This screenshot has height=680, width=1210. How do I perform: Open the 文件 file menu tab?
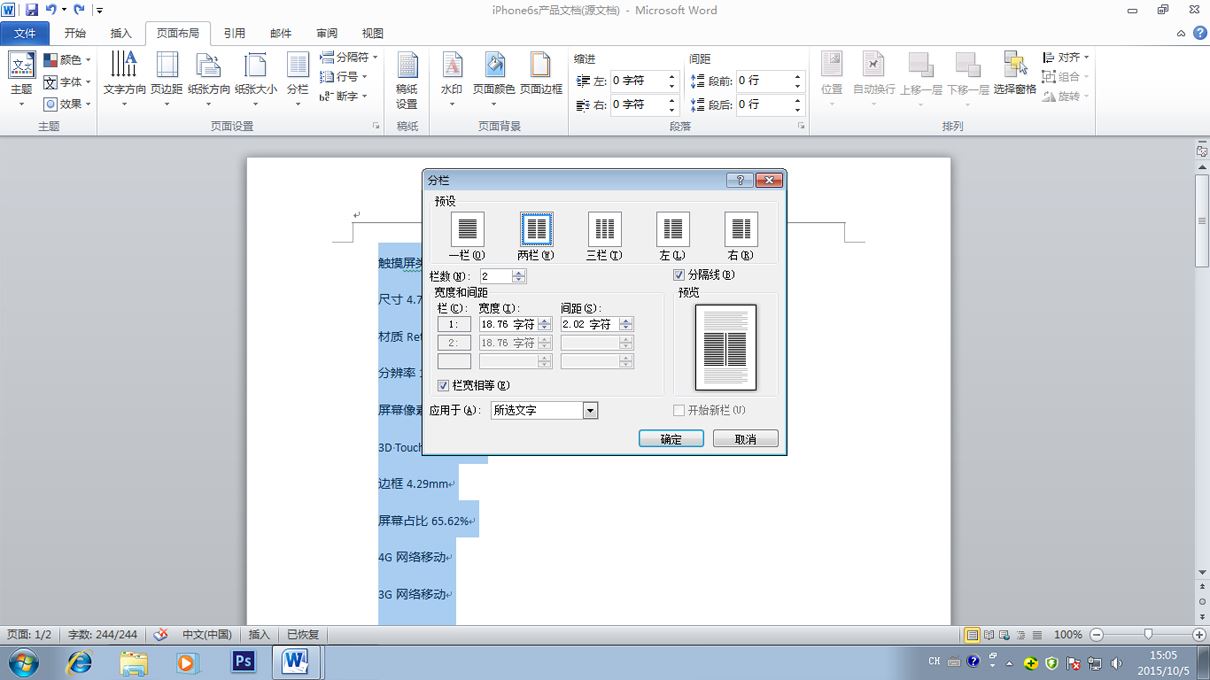tap(25, 33)
